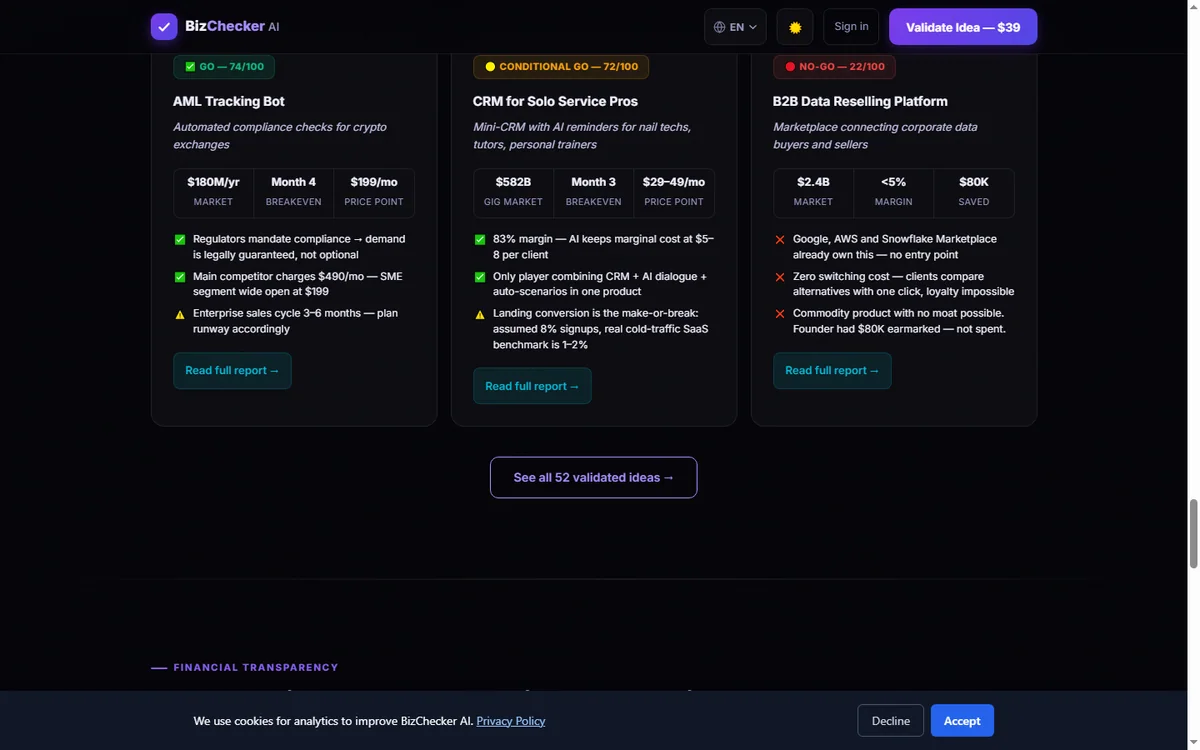Click the BizChecker AI brand name
The width and height of the screenshot is (1200, 750).
(x=232, y=27)
